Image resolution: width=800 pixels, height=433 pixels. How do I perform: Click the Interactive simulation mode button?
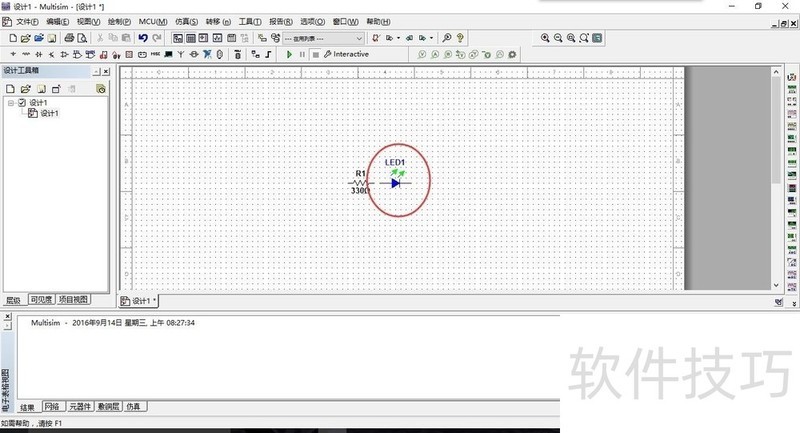tap(346, 54)
